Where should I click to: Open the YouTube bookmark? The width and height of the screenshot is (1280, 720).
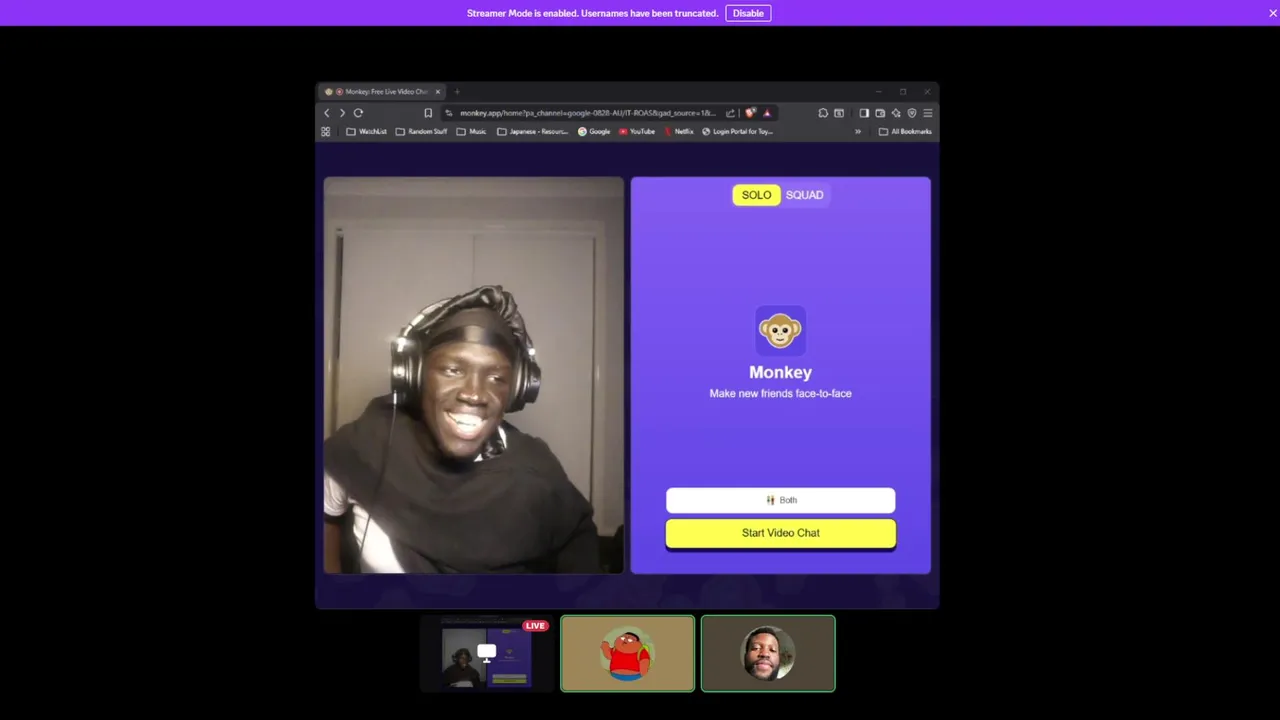click(637, 131)
